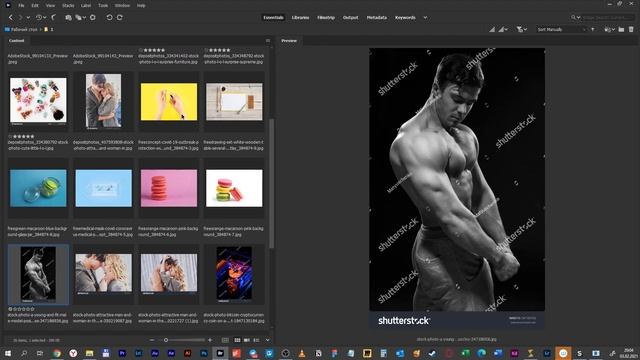Rotate image counterclockwise
Image resolution: width=640 pixels, height=360 pixels.
click(109, 18)
